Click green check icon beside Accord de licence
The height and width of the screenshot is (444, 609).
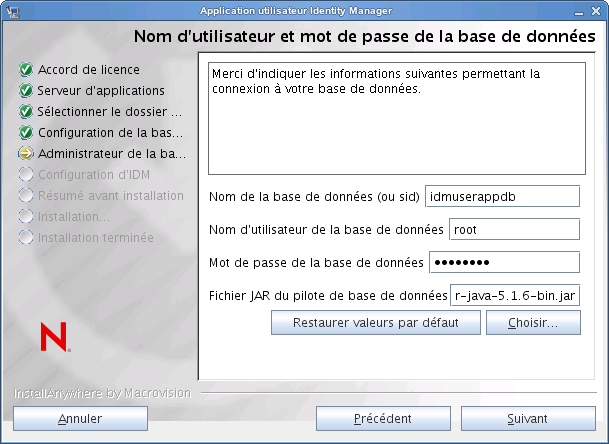click(x=26, y=70)
